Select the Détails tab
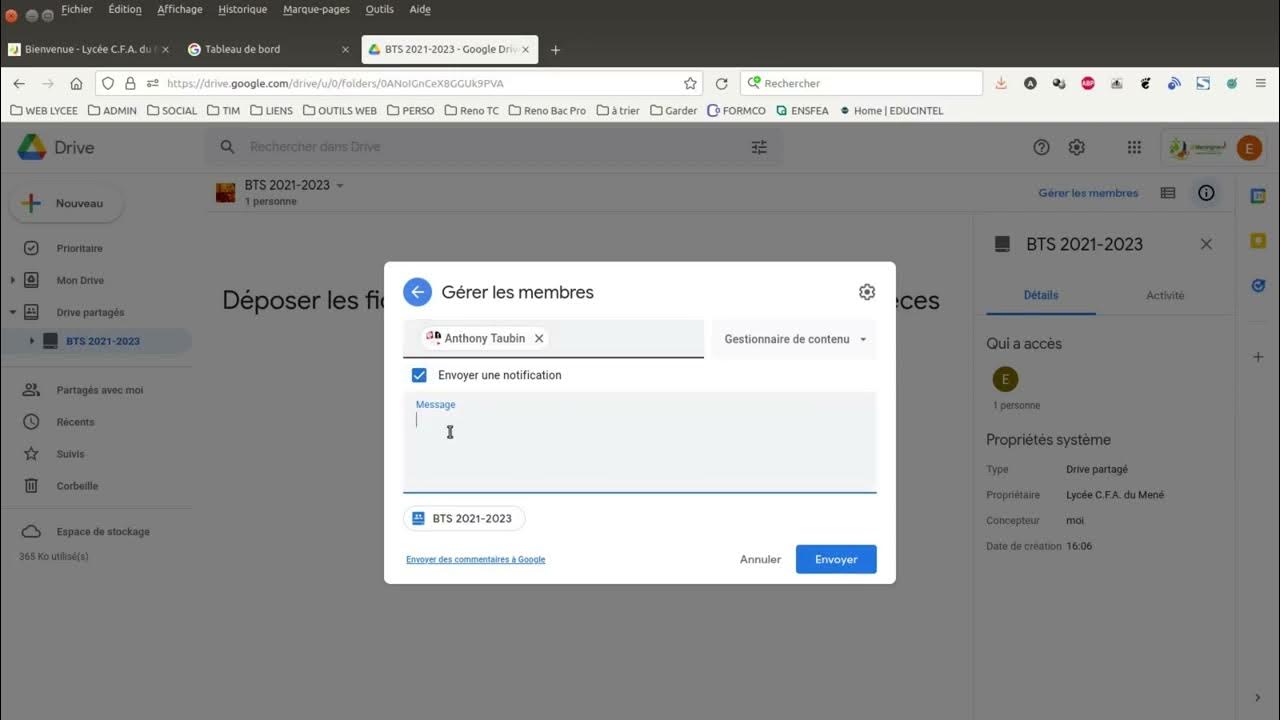This screenshot has width=1280, height=720. pos(1041,295)
